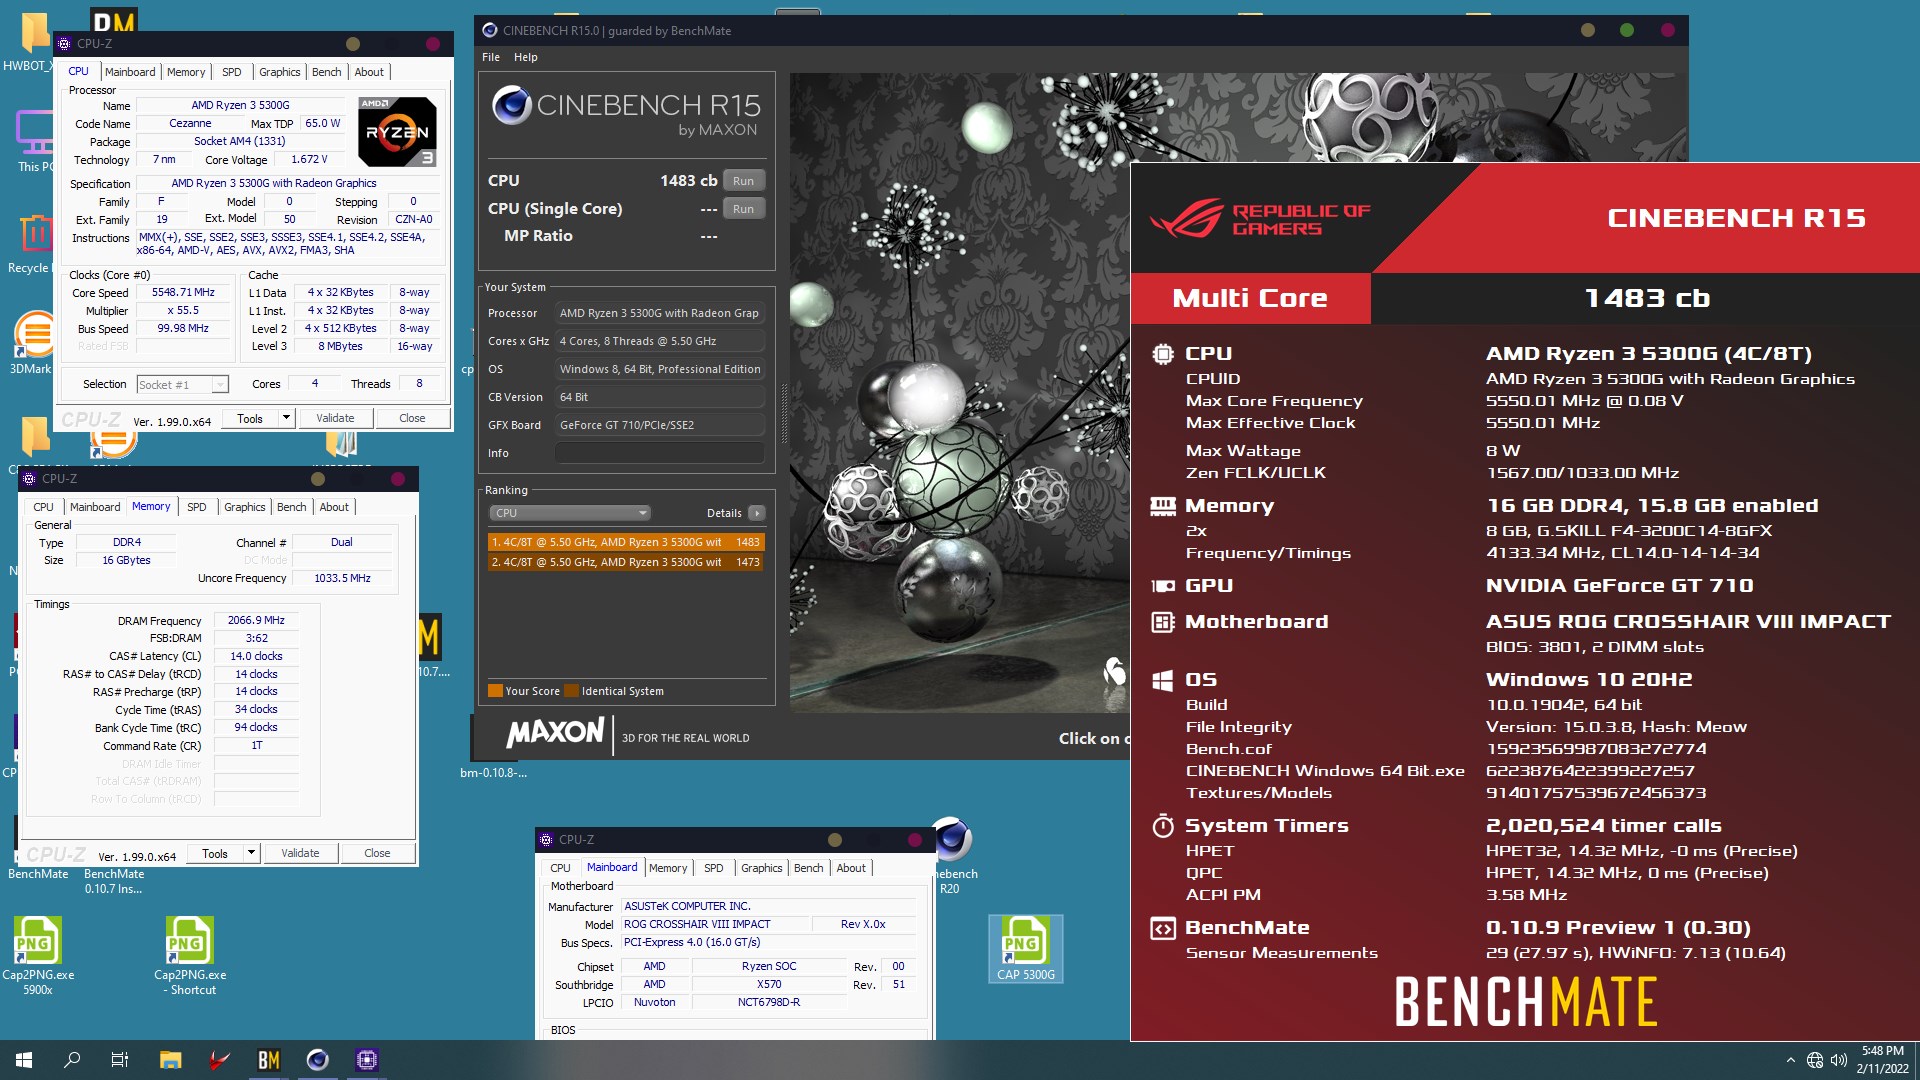The width and height of the screenshot is (1920, 1080).
Task: Open About tab in bottom CPU-Z window
Action: (851, 868)
